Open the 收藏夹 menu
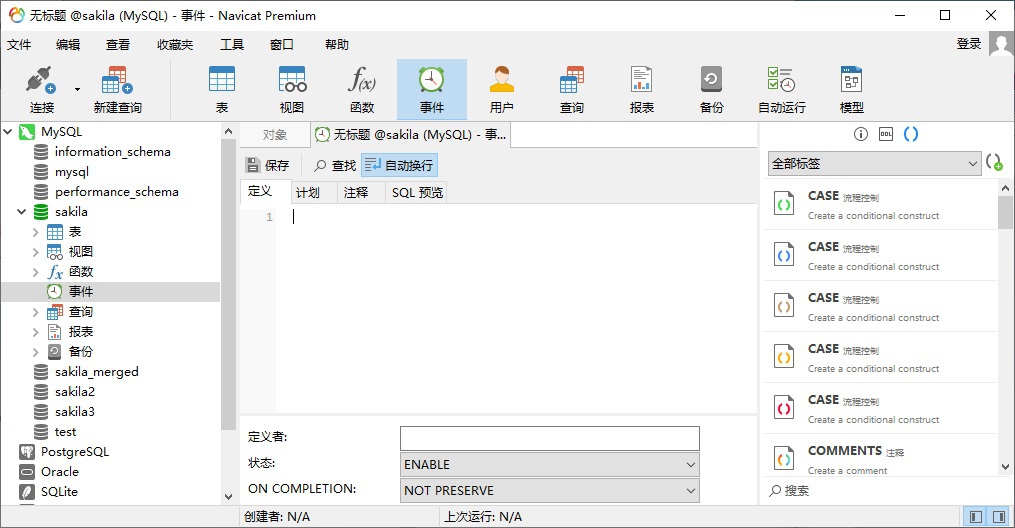Screen dimensions: 1015x528 (x=175, y=45)
